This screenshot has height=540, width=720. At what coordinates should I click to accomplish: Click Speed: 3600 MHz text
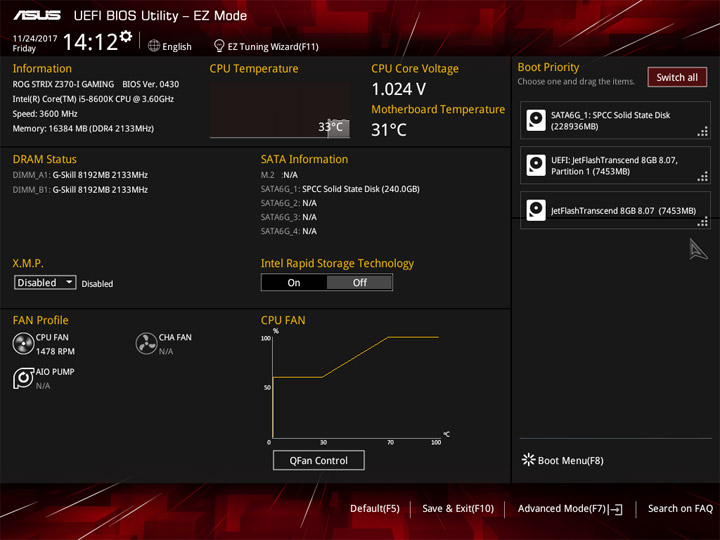45,114
